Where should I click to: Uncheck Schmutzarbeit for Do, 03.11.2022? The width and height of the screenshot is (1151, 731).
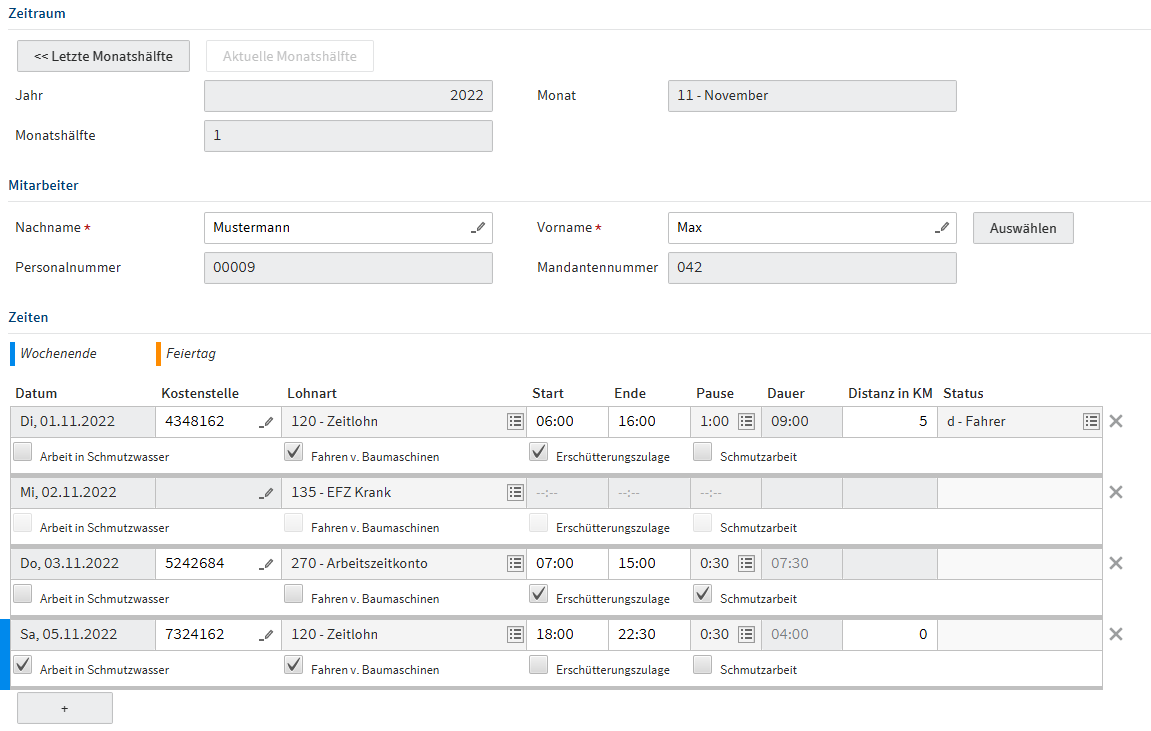703,594
